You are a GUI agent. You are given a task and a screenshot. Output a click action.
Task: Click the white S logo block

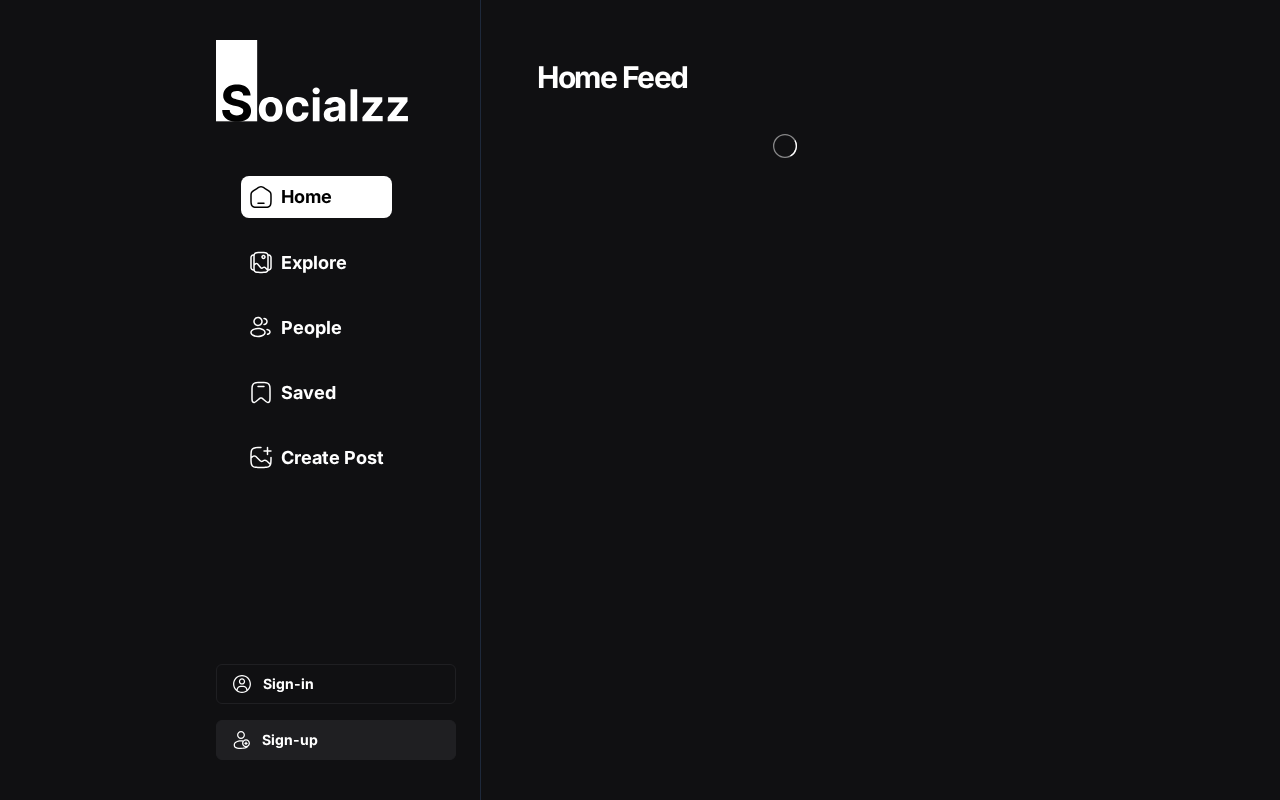236,81
